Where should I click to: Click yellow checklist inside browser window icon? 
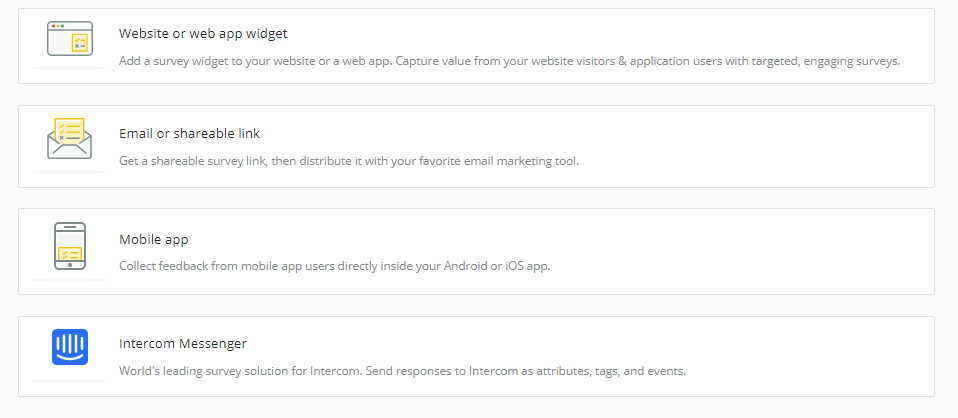point(80,43)
